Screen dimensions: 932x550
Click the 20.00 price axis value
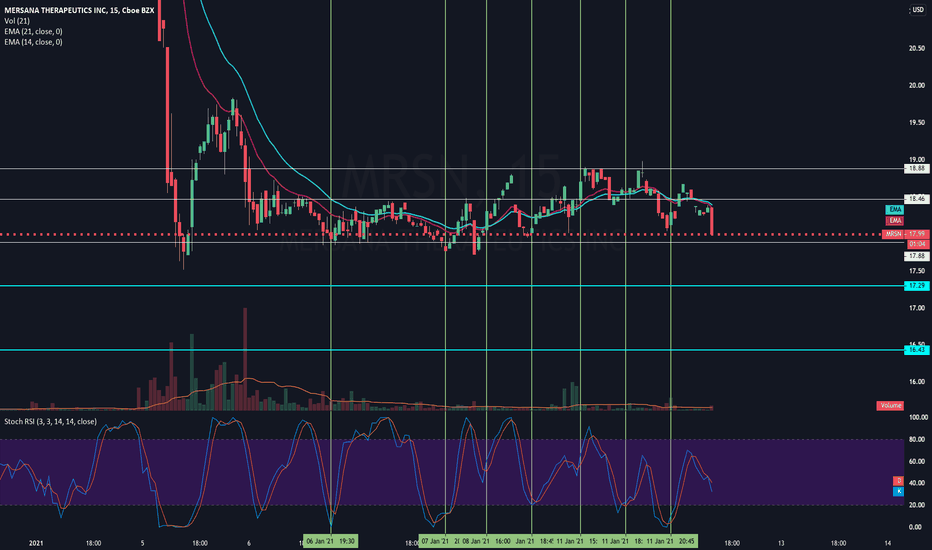917,86
